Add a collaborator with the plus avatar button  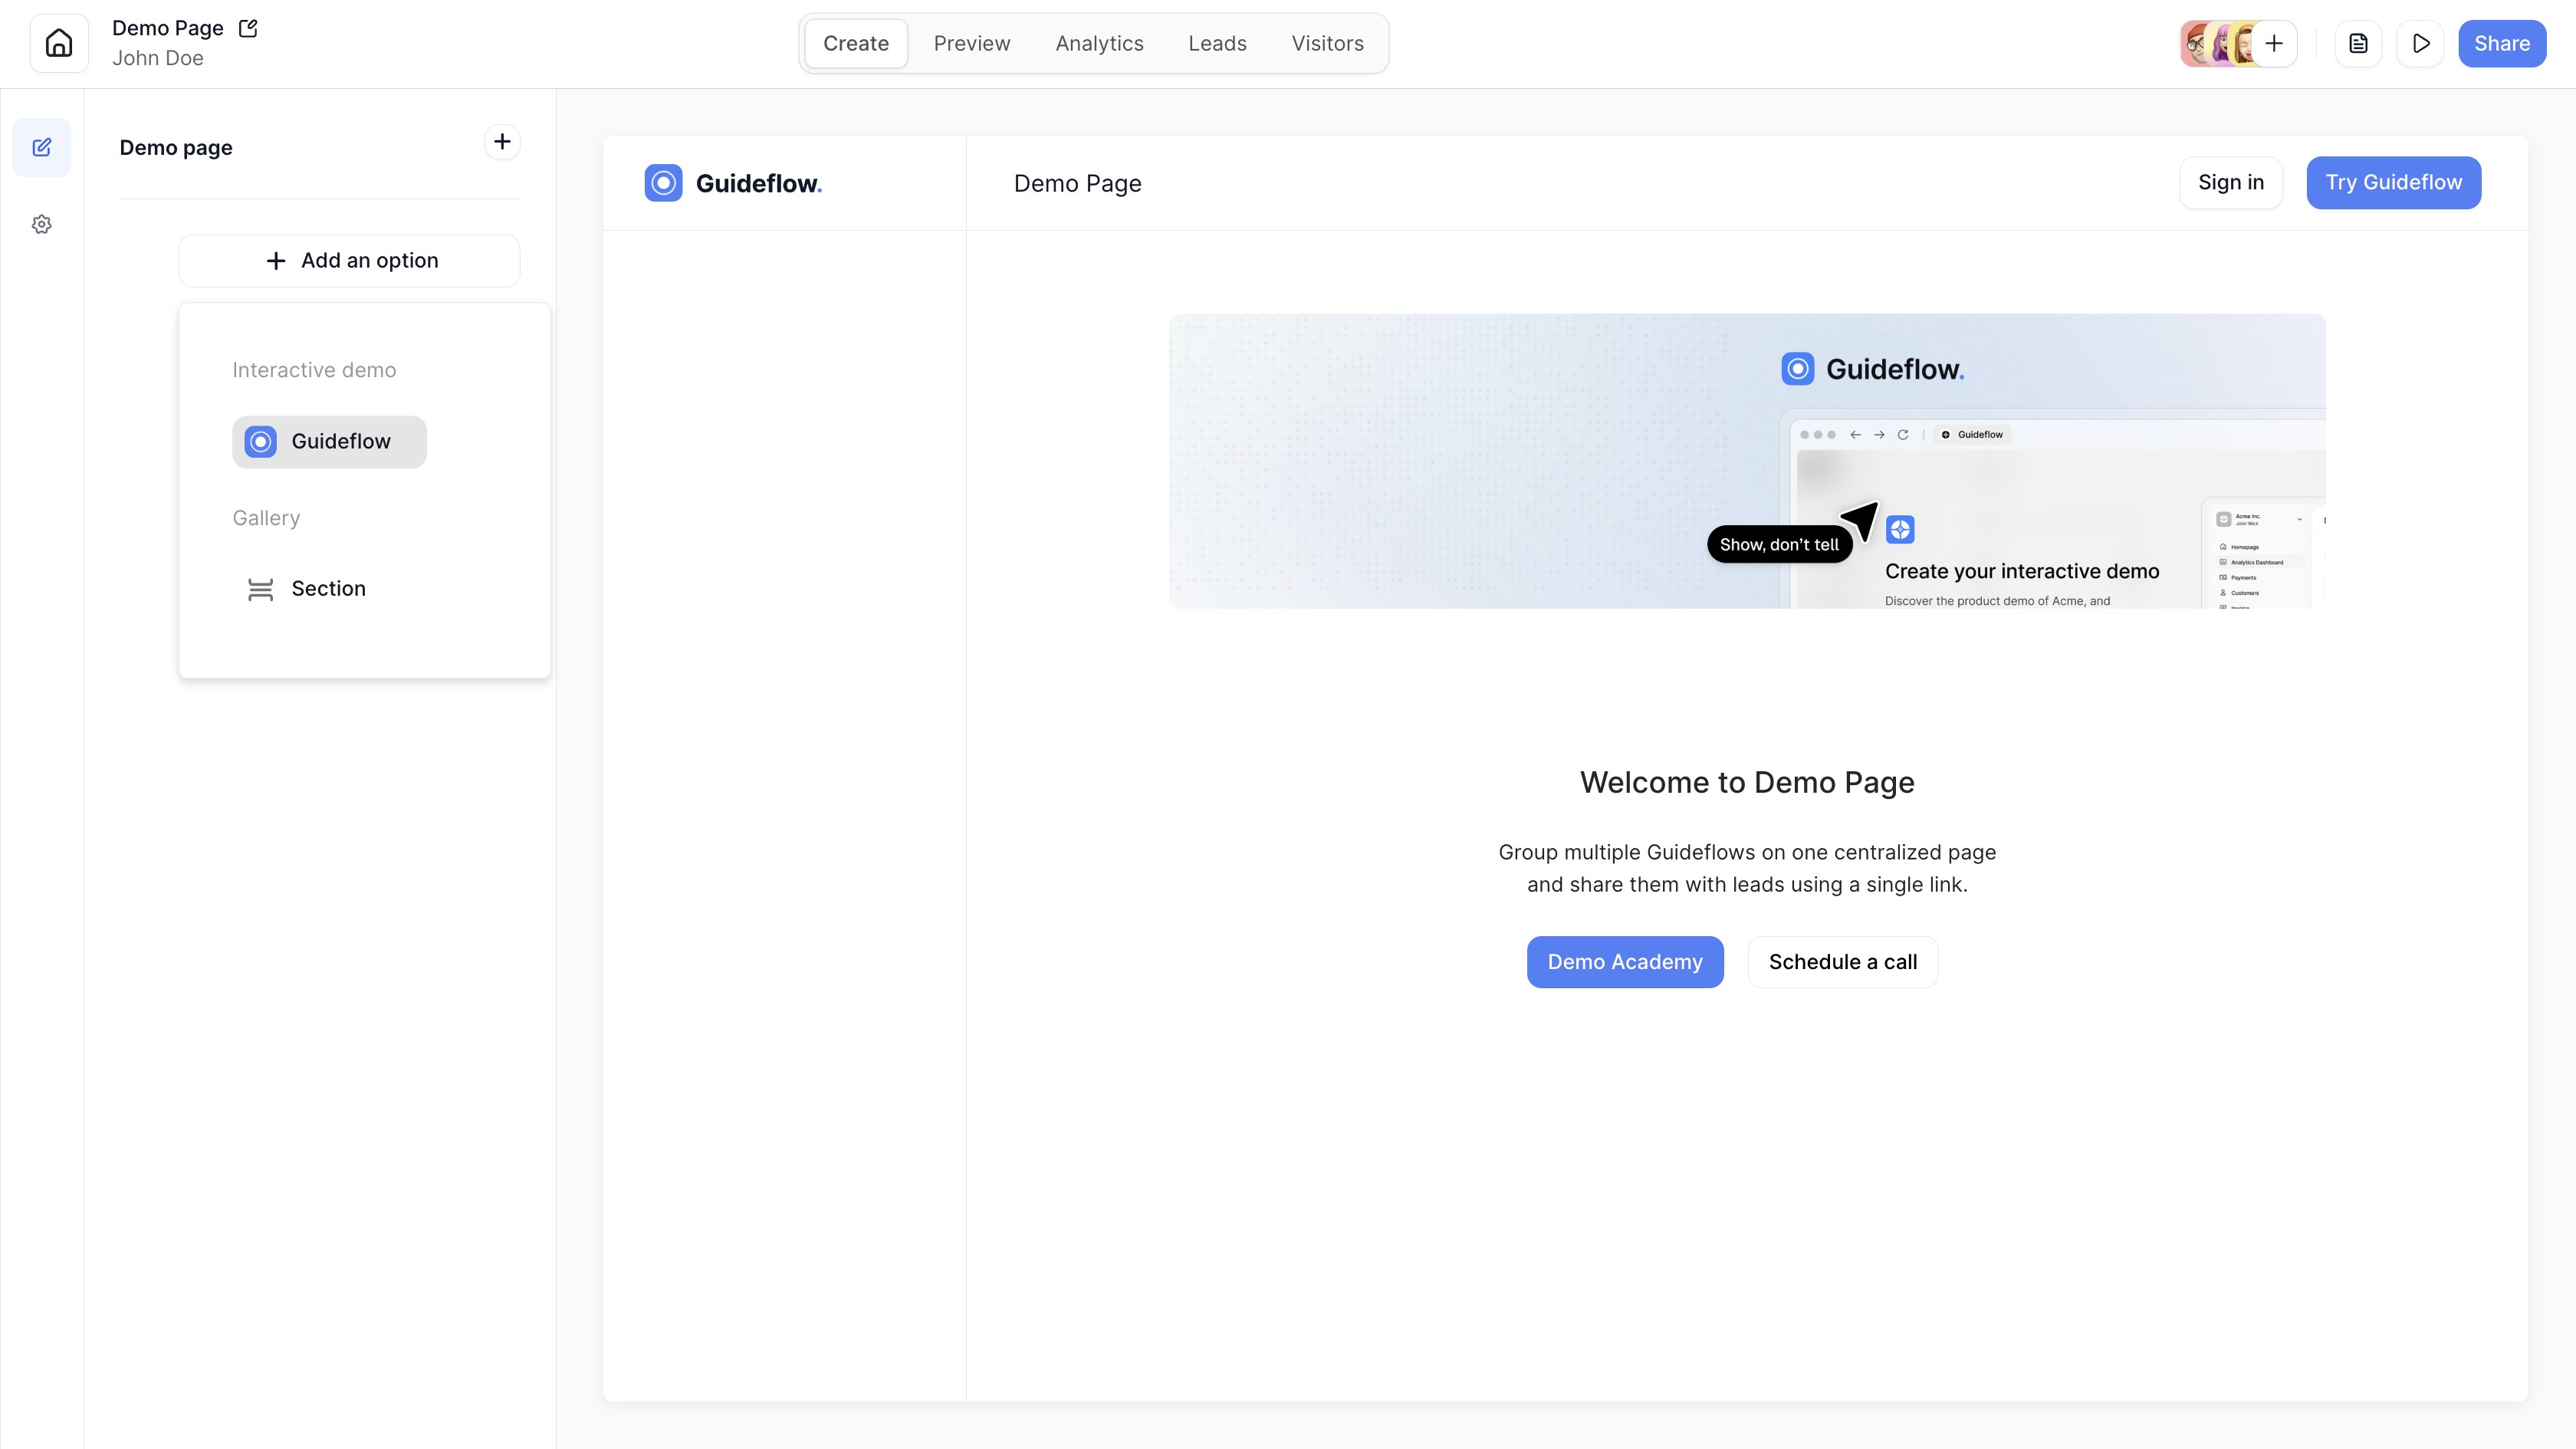(x=2273, y=43)
